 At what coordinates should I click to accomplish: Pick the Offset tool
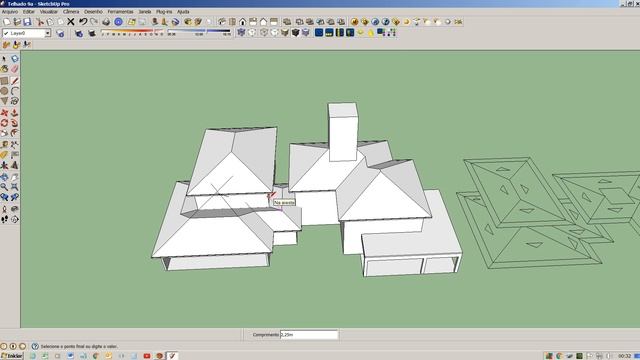click(x=15, y=133)
